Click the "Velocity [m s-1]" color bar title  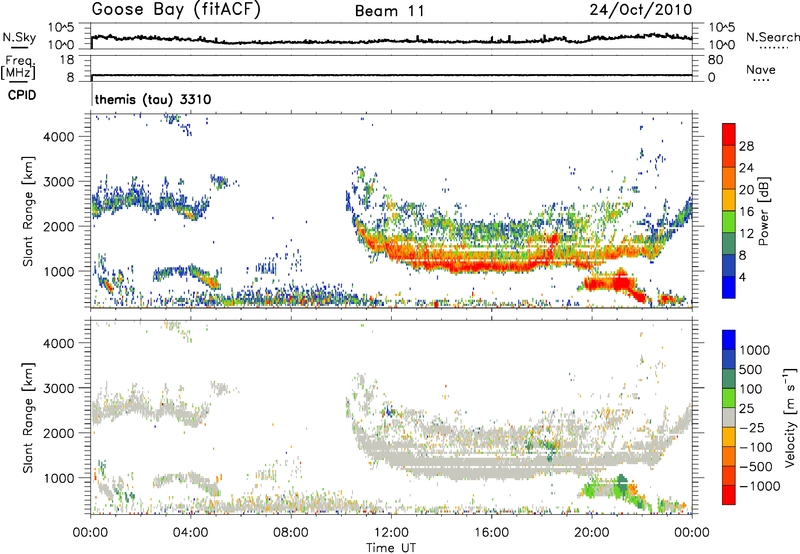click(x=790, y=417)
